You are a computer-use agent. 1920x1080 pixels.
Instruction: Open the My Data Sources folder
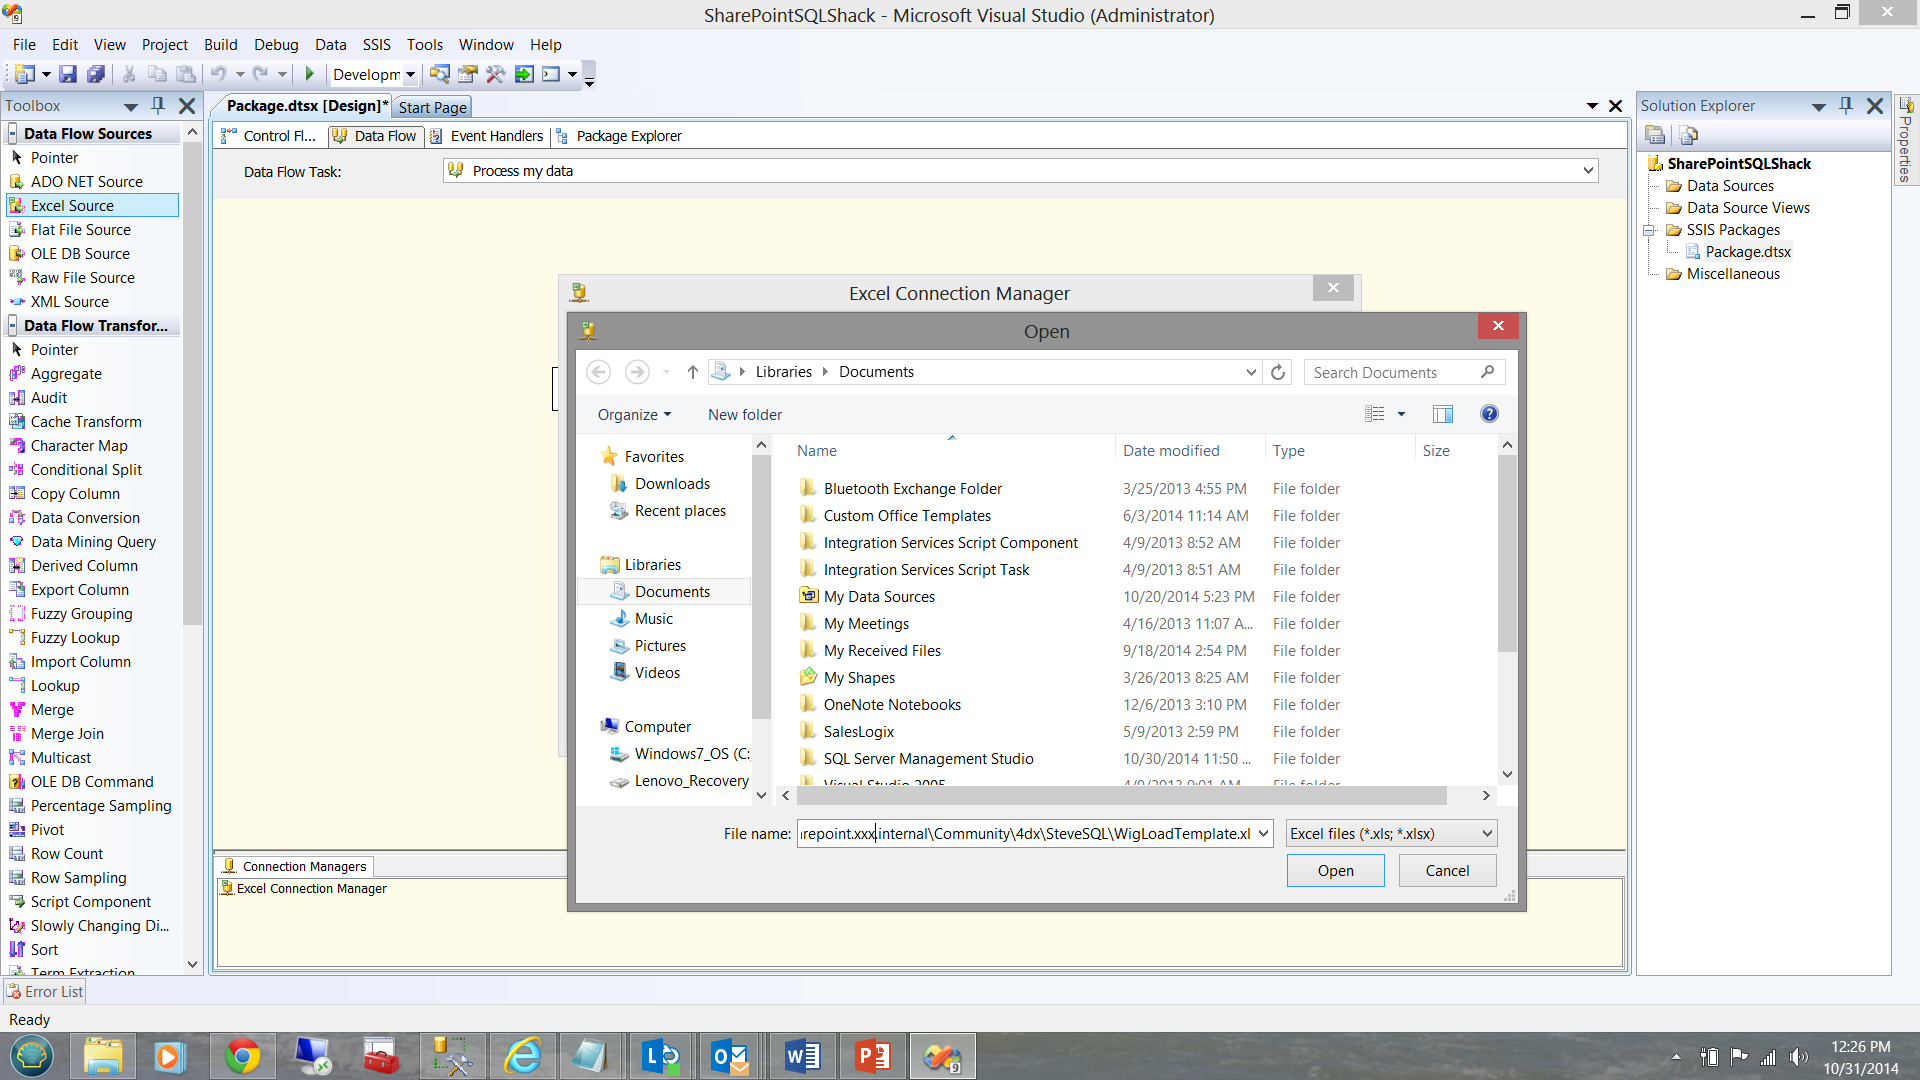[879, 597]
